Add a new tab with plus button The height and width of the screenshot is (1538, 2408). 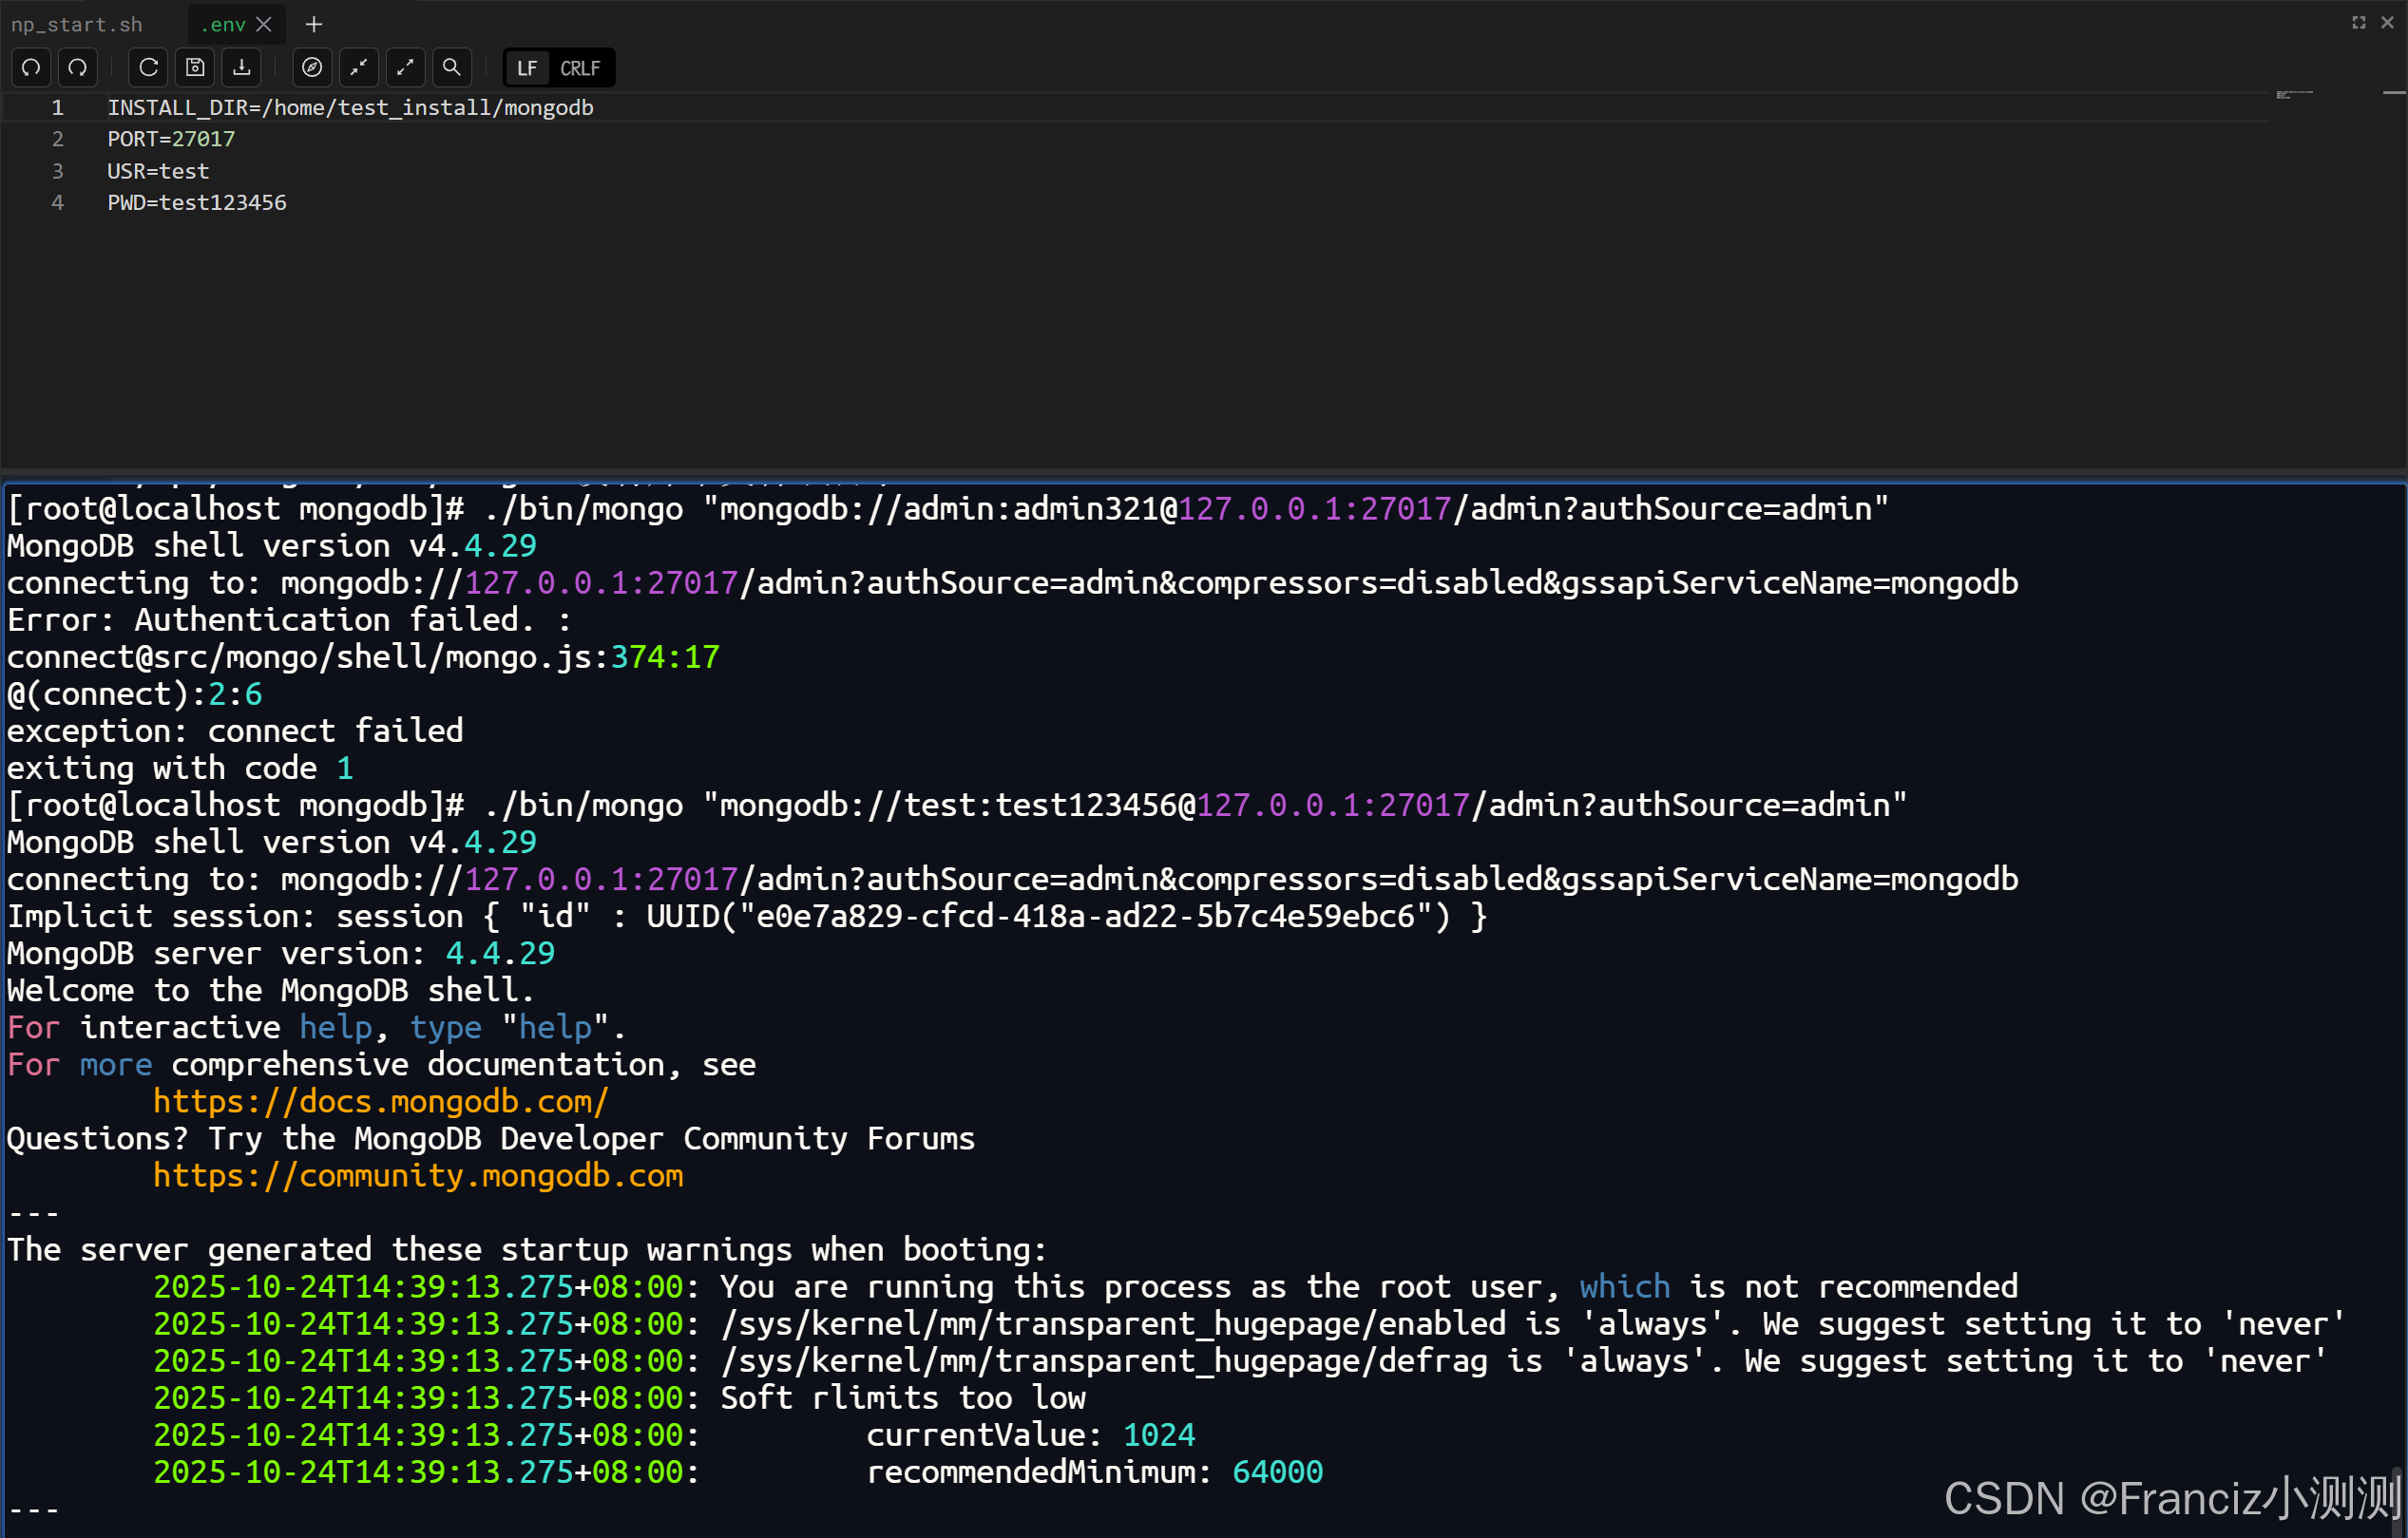point(314,24)
